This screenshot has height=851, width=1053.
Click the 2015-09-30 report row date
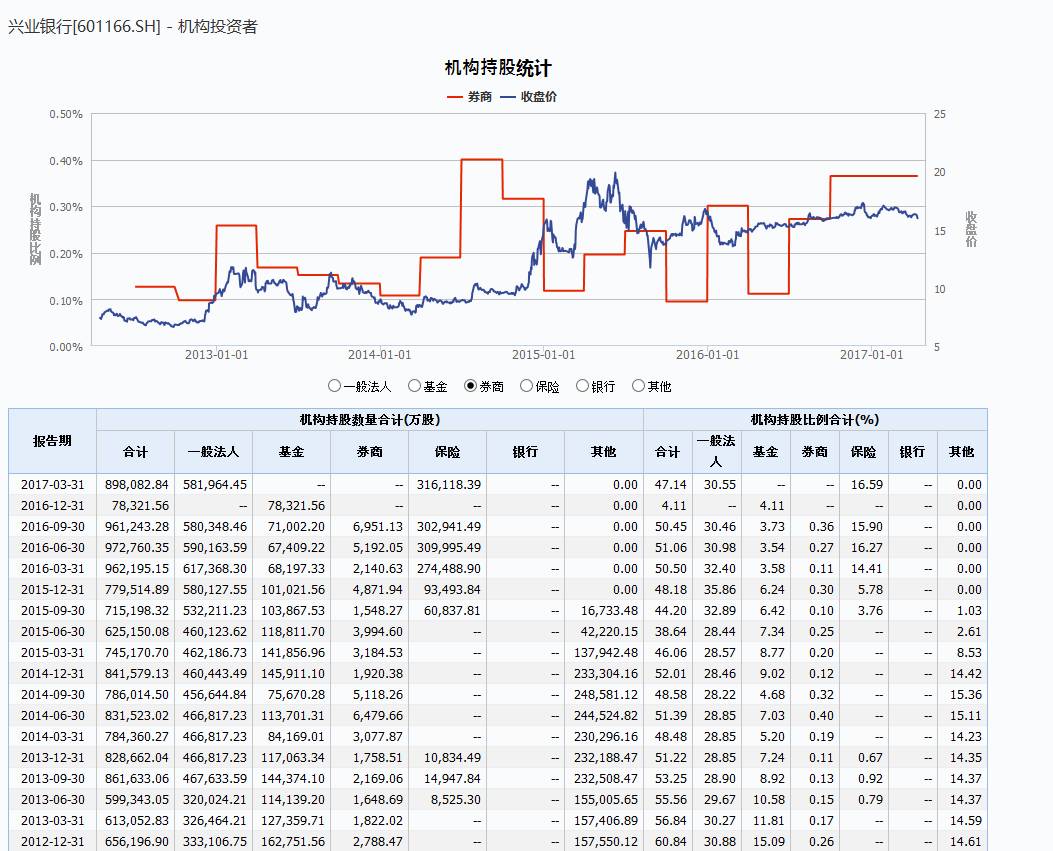pyautogui.click(x=52, y=611)
